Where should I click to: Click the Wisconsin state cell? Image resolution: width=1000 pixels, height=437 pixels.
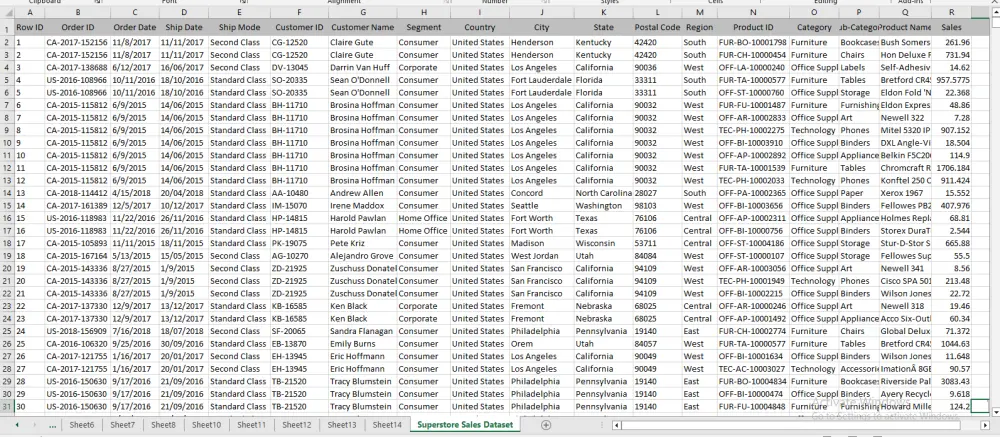pyautogui.click(x=603, y=244)
